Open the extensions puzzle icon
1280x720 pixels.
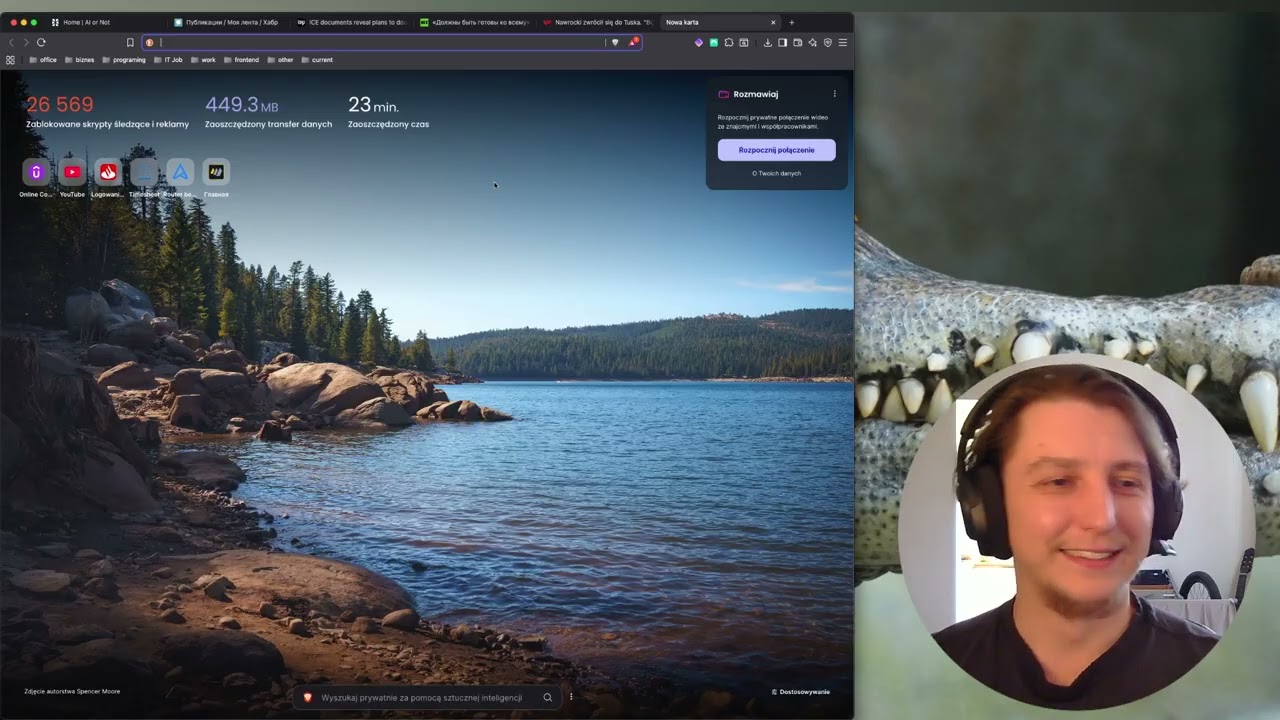coord(729,42)
